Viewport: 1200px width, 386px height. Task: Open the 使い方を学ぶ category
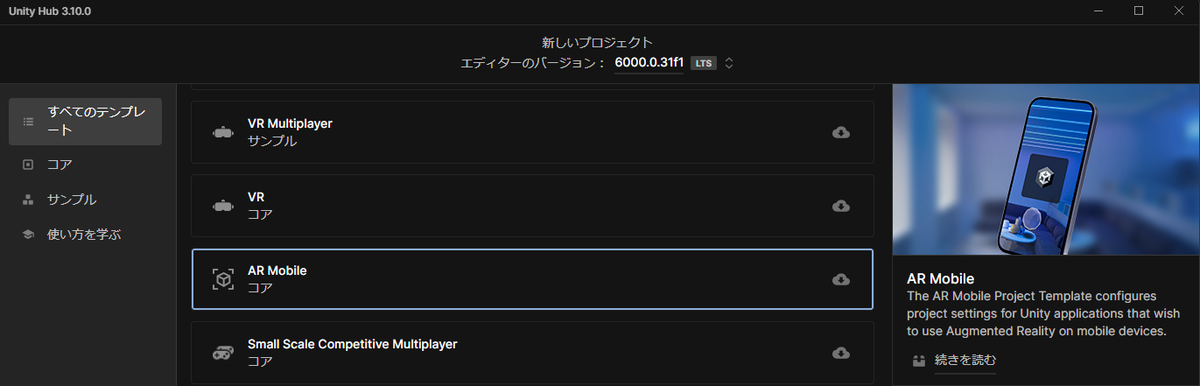pyautogui.click(x=85, y=234)
